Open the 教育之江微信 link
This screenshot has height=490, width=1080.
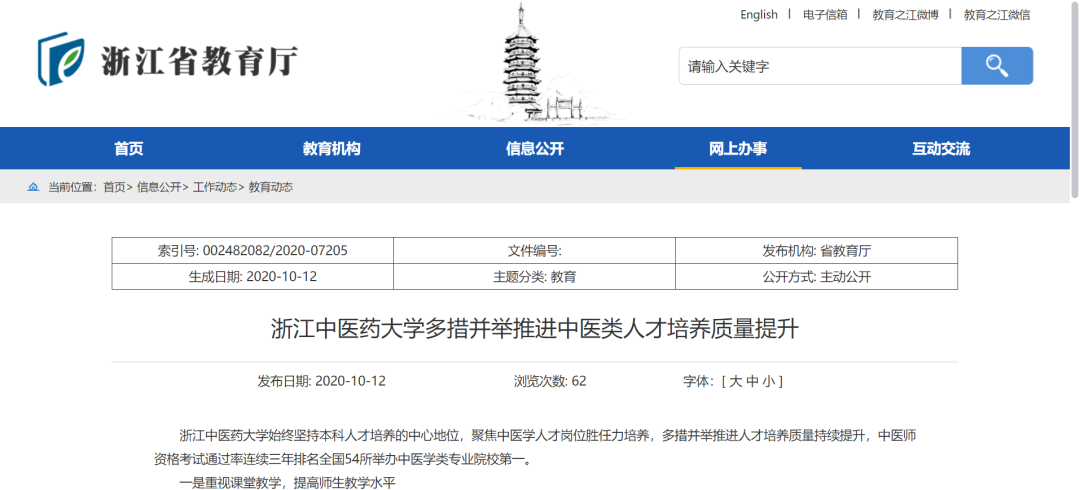click(x=997, y=14)
